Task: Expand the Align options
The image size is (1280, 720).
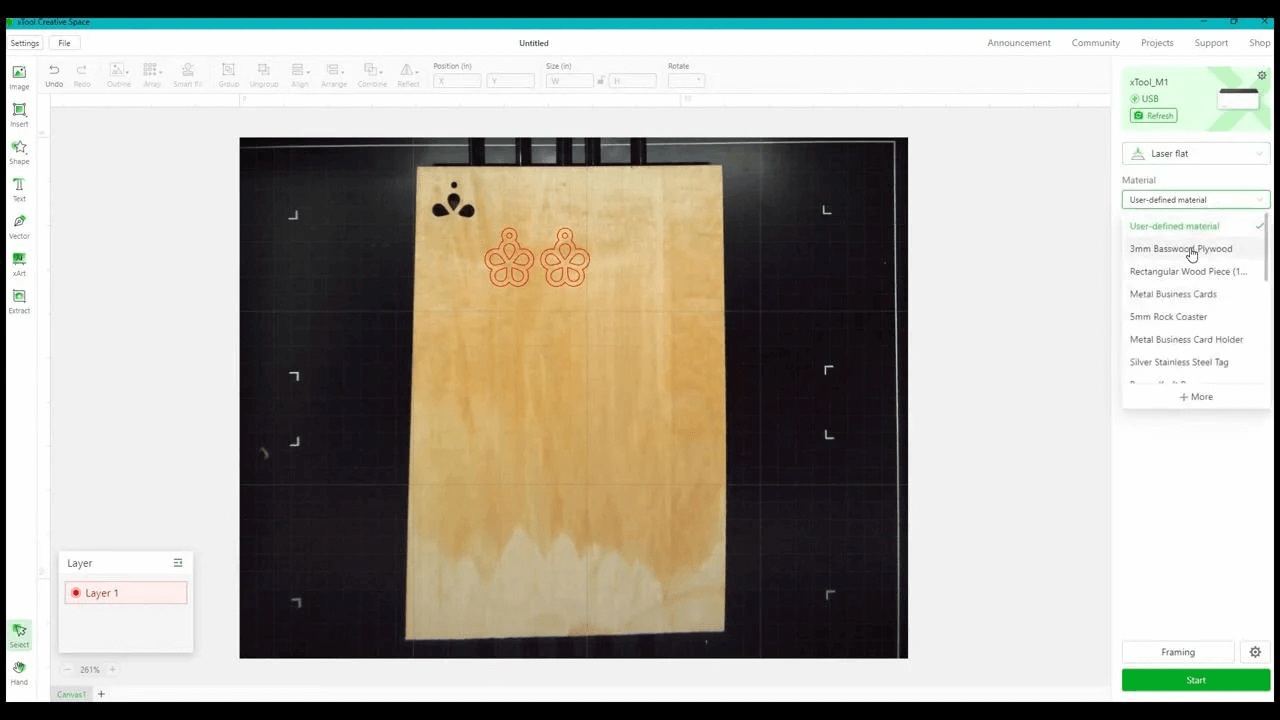Action: point(299,75)
